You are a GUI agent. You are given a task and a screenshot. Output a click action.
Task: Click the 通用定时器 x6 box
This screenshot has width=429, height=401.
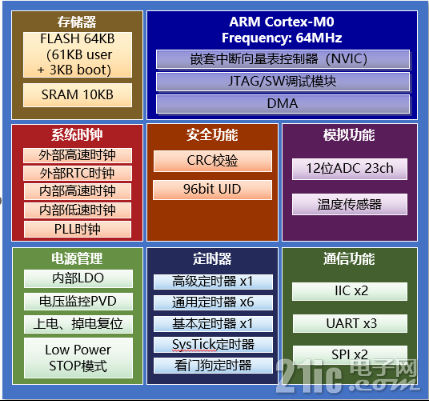coord(213,303)
